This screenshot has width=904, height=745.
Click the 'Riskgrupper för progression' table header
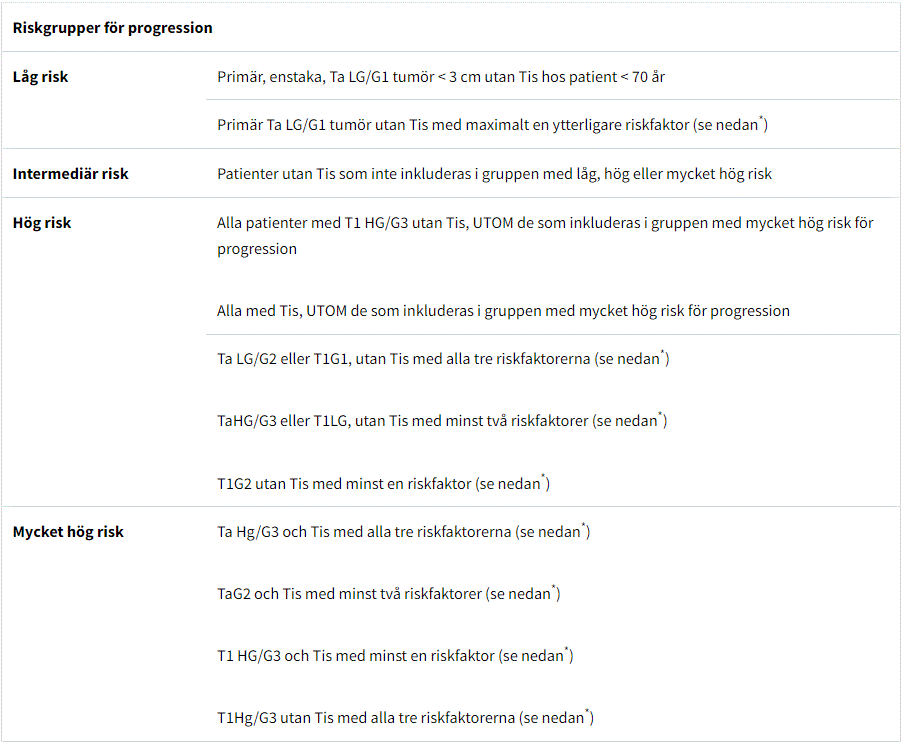point(112,28)
